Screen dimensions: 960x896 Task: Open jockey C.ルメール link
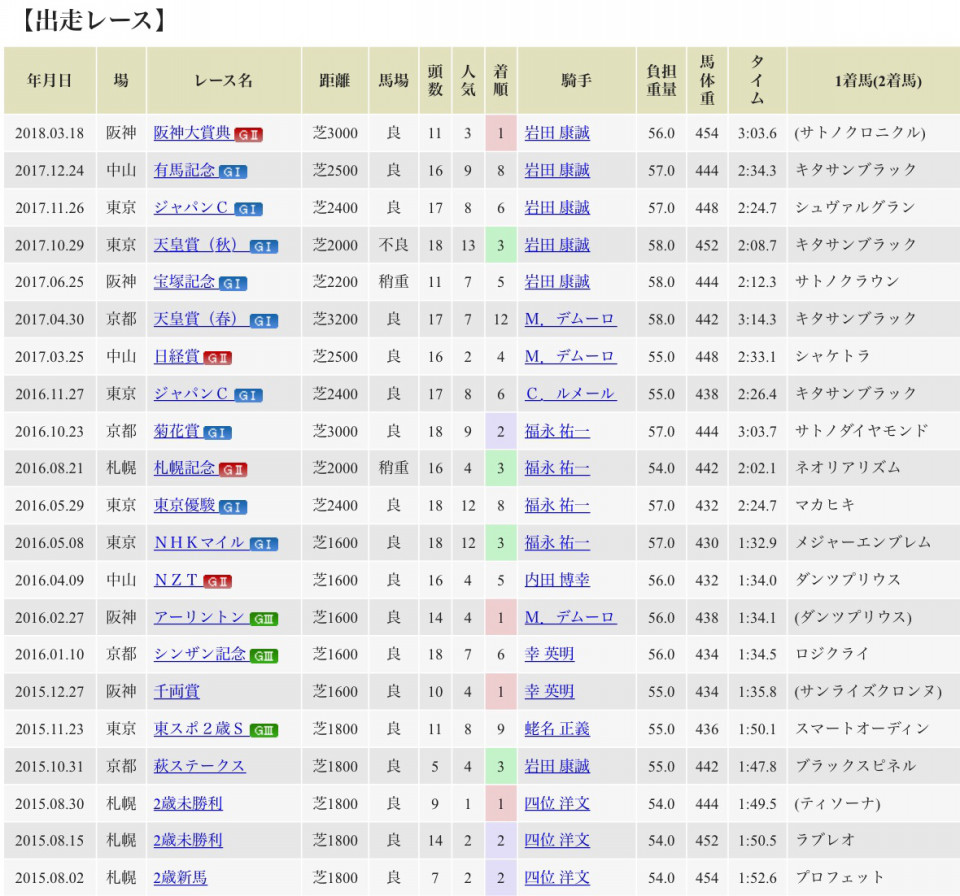[570, 394]
